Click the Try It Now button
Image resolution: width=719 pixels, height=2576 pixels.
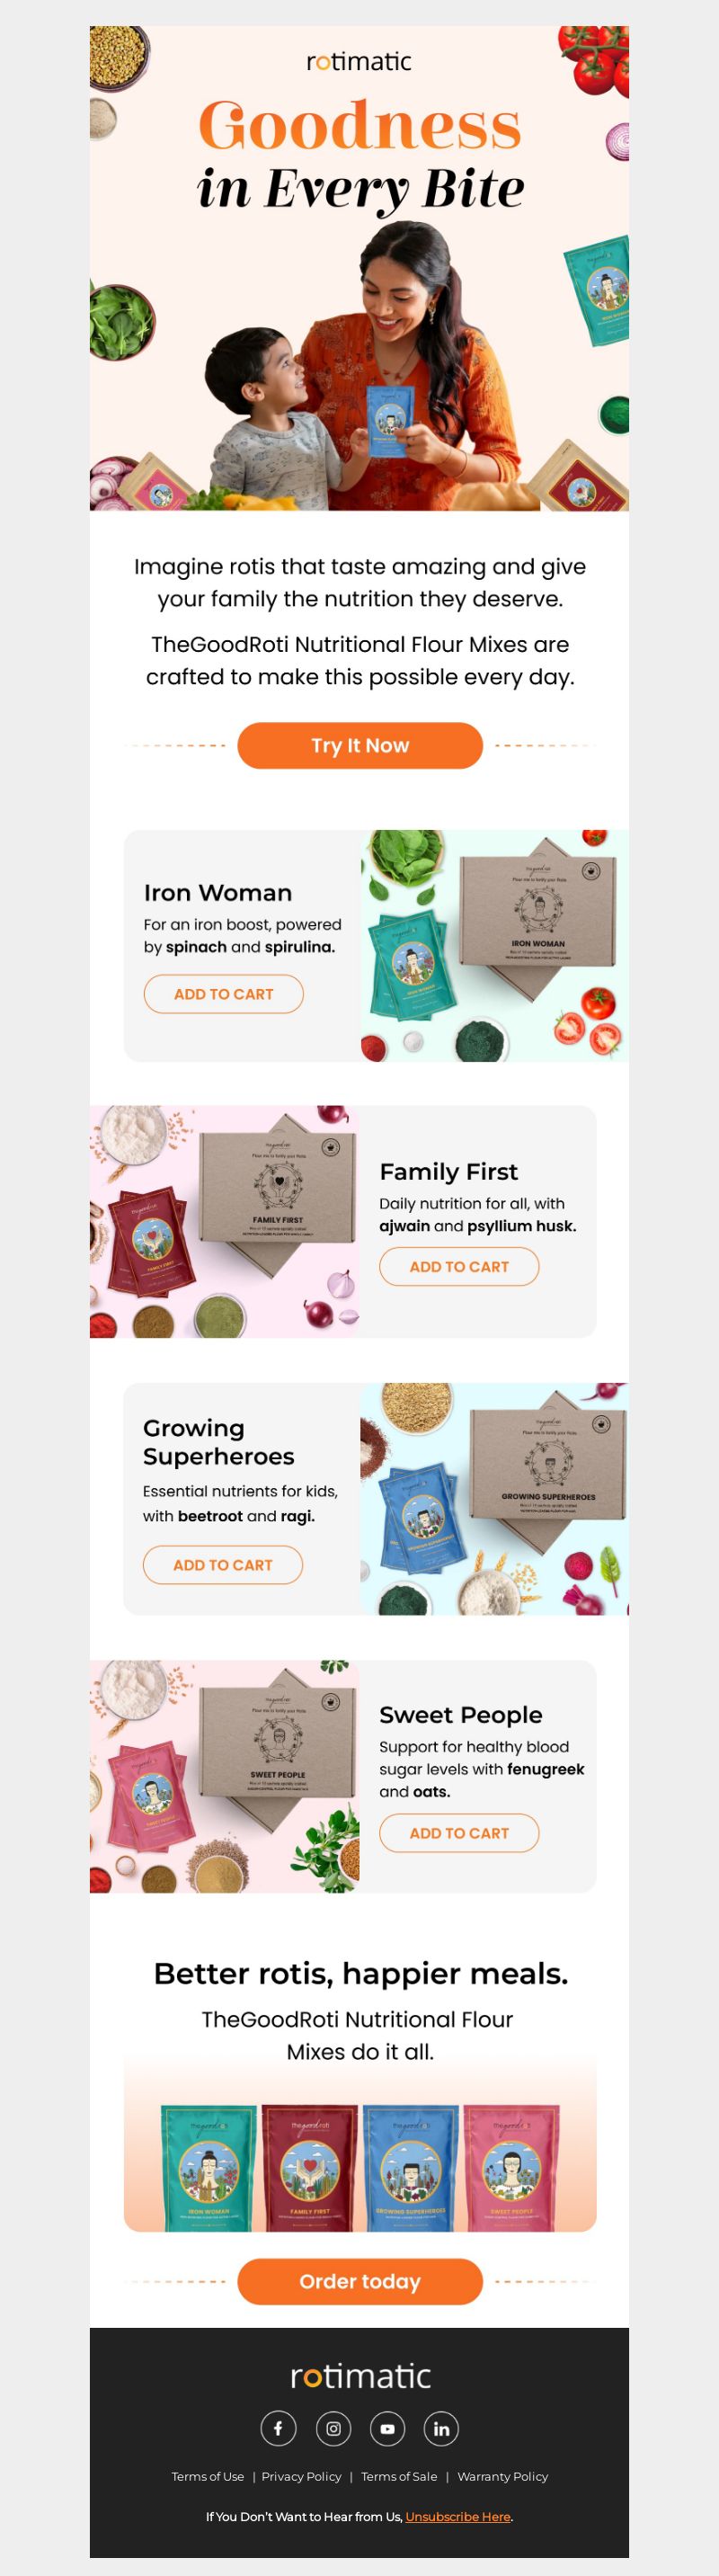[x=360, y=745]
